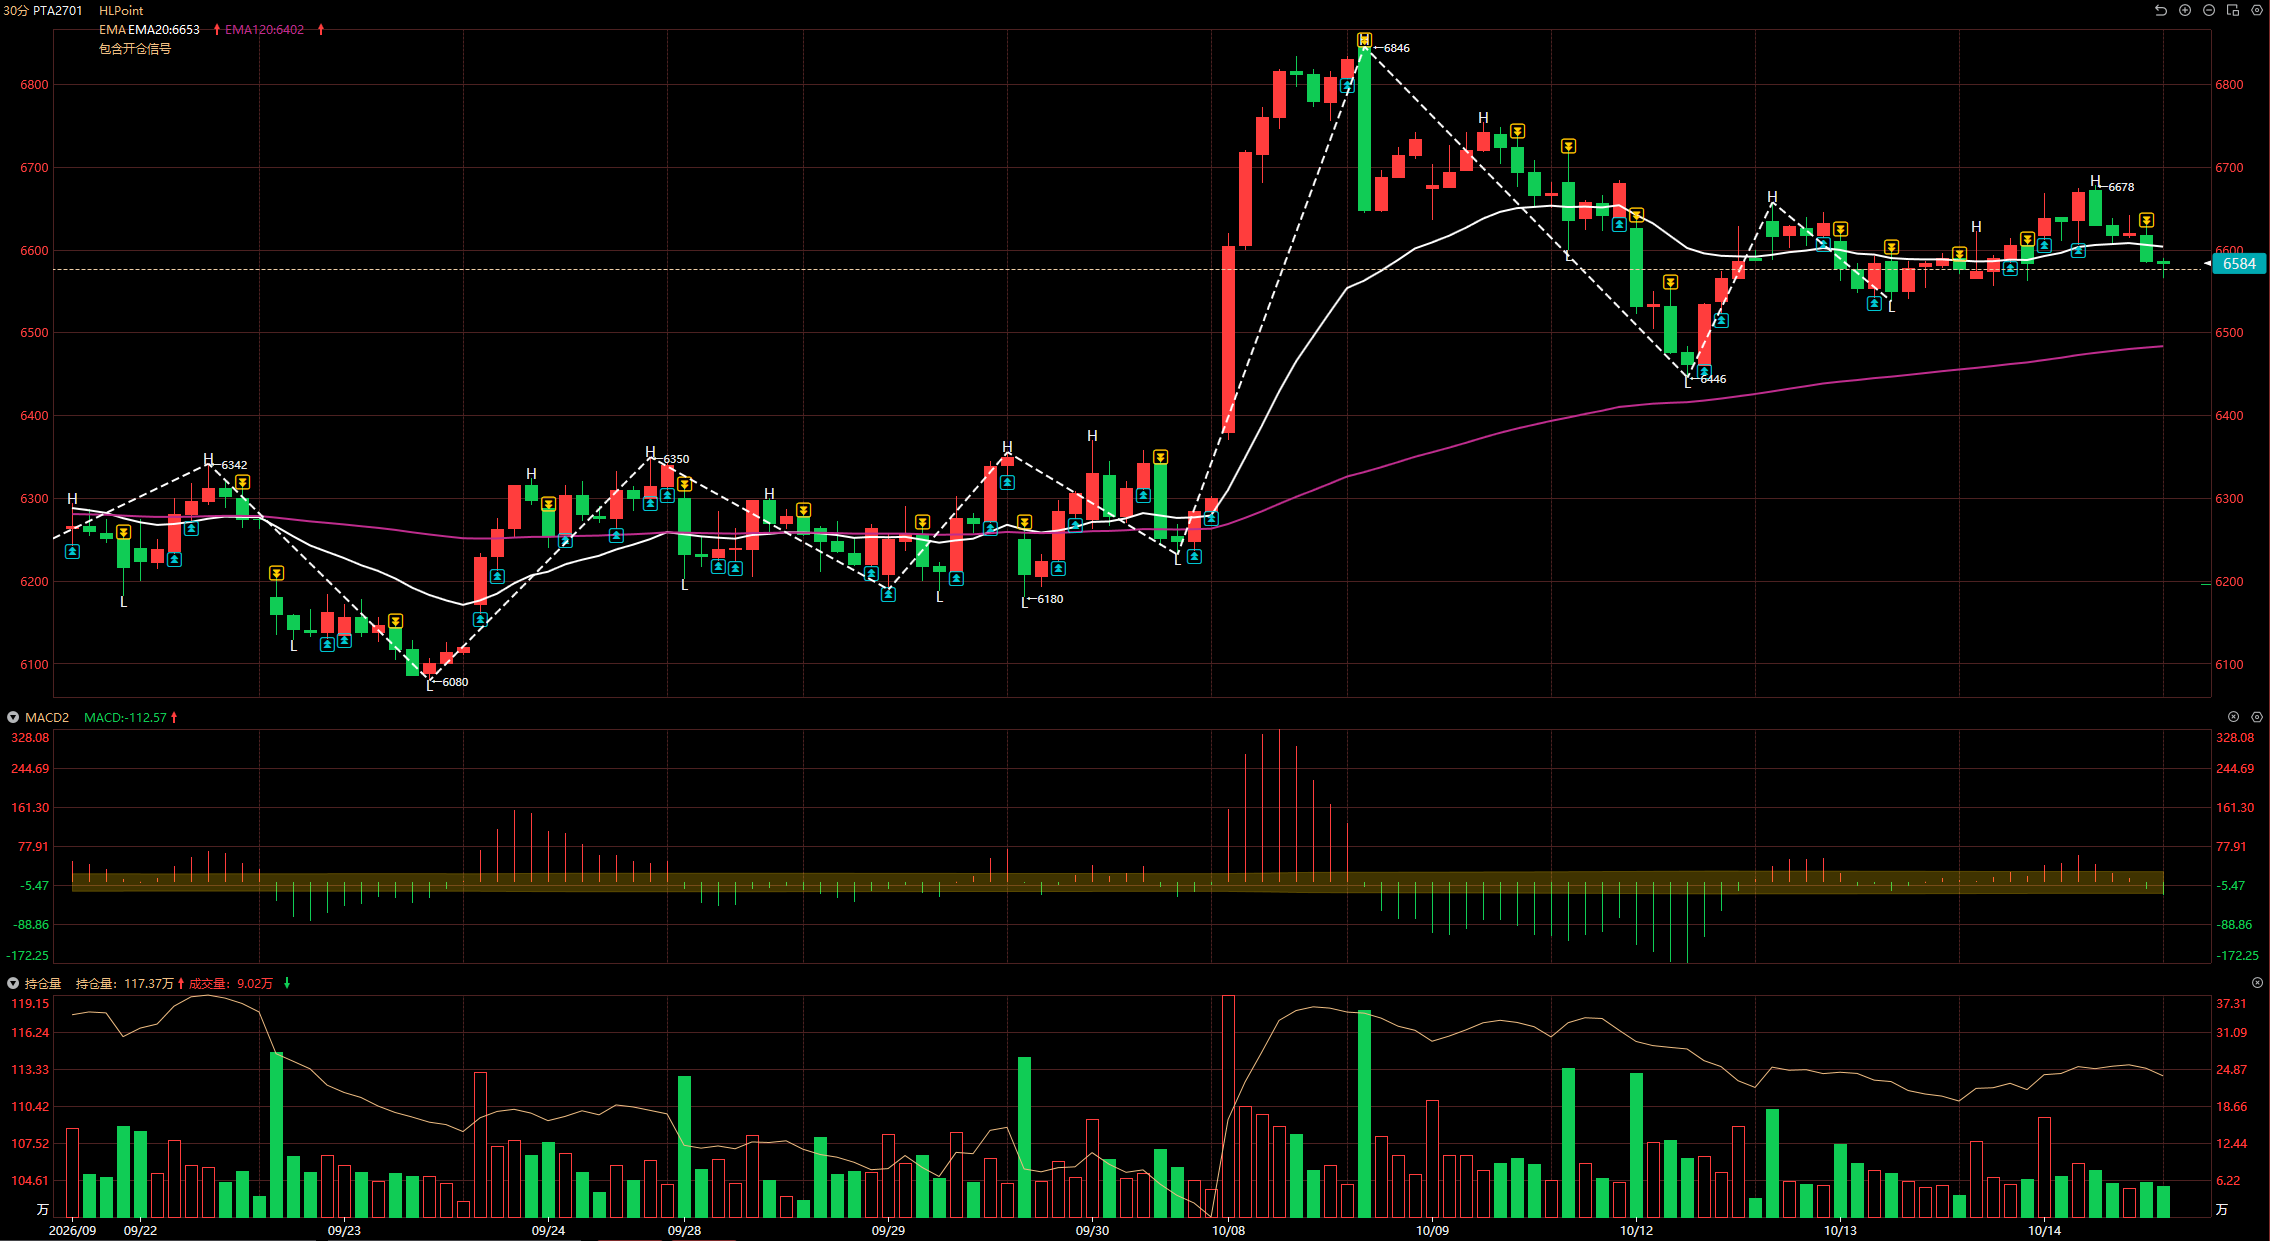Image resolution: width=2270 pixels, height=1241 pixels.
Task: Click the undo arrow icon in chart toolbar
Action: [x=2160, y=10]
